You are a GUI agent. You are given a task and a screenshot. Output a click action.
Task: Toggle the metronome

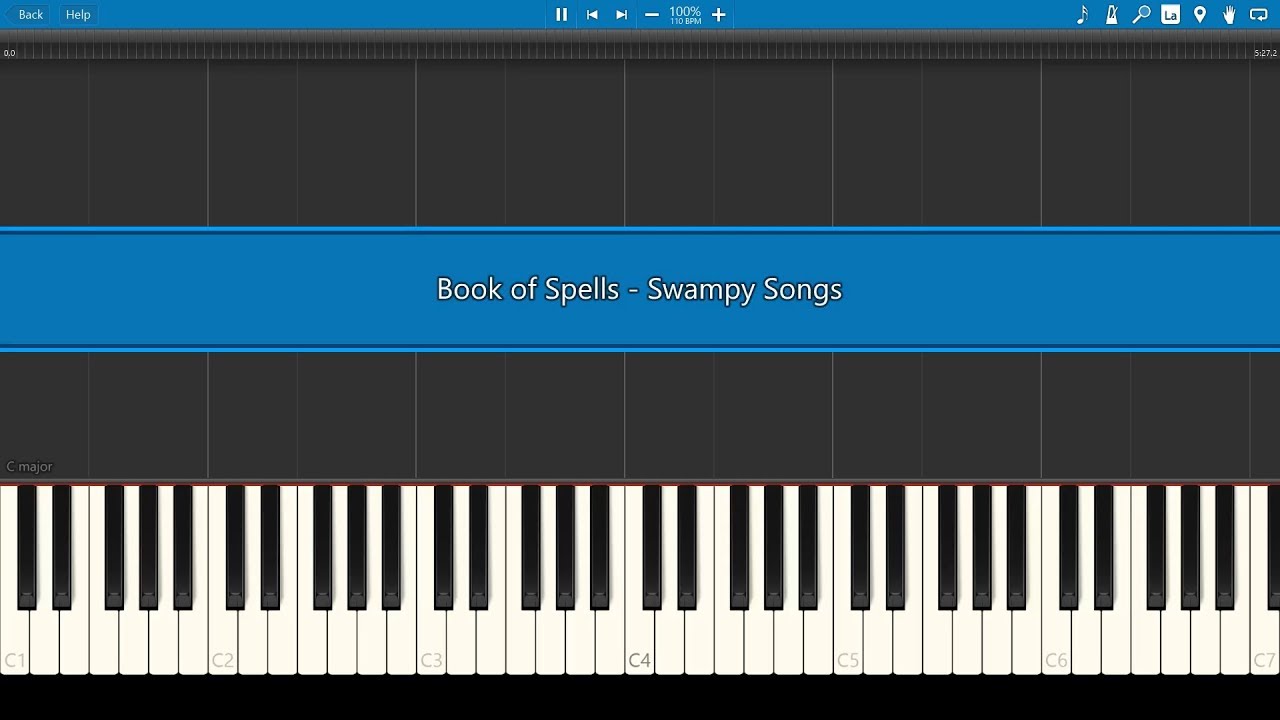pos(1111,14)
